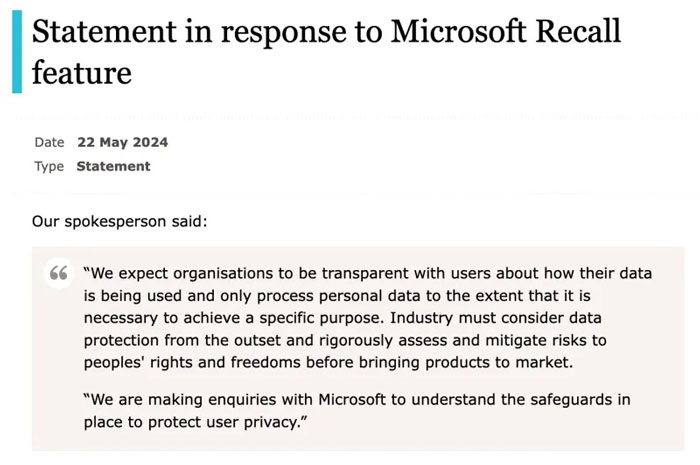Viewport: 700px width, 465px height.
Task: Click the "Our spokesperson said:" text
Action: pos(119,220)
